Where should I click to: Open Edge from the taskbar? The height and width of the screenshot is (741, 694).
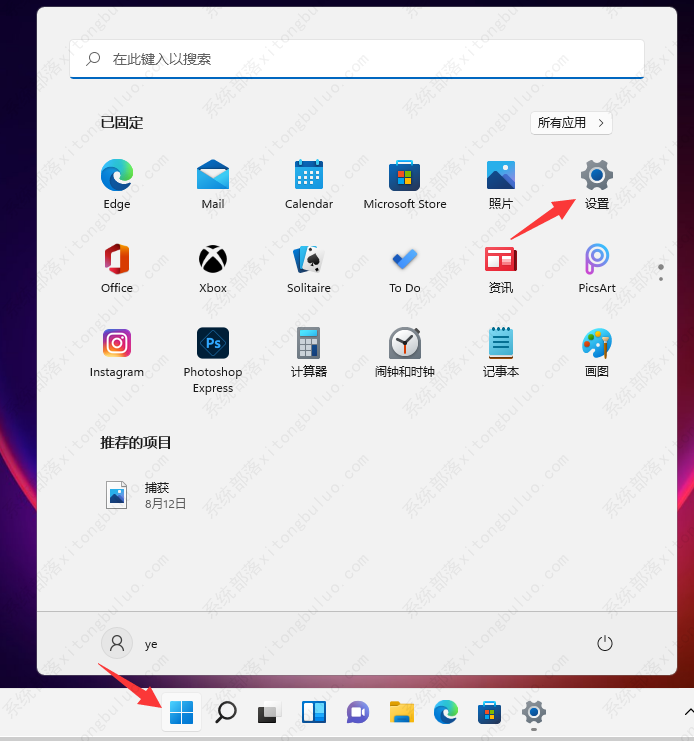click(446, 712)
